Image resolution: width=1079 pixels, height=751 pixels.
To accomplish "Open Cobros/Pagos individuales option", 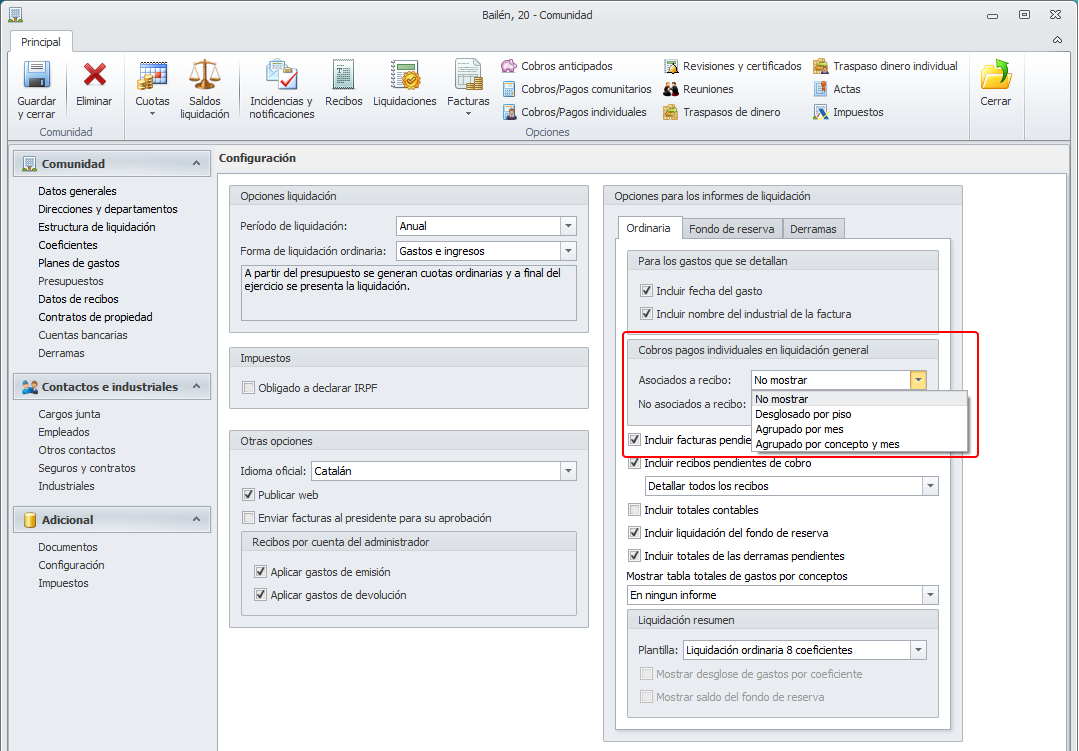I will point(575,112).
